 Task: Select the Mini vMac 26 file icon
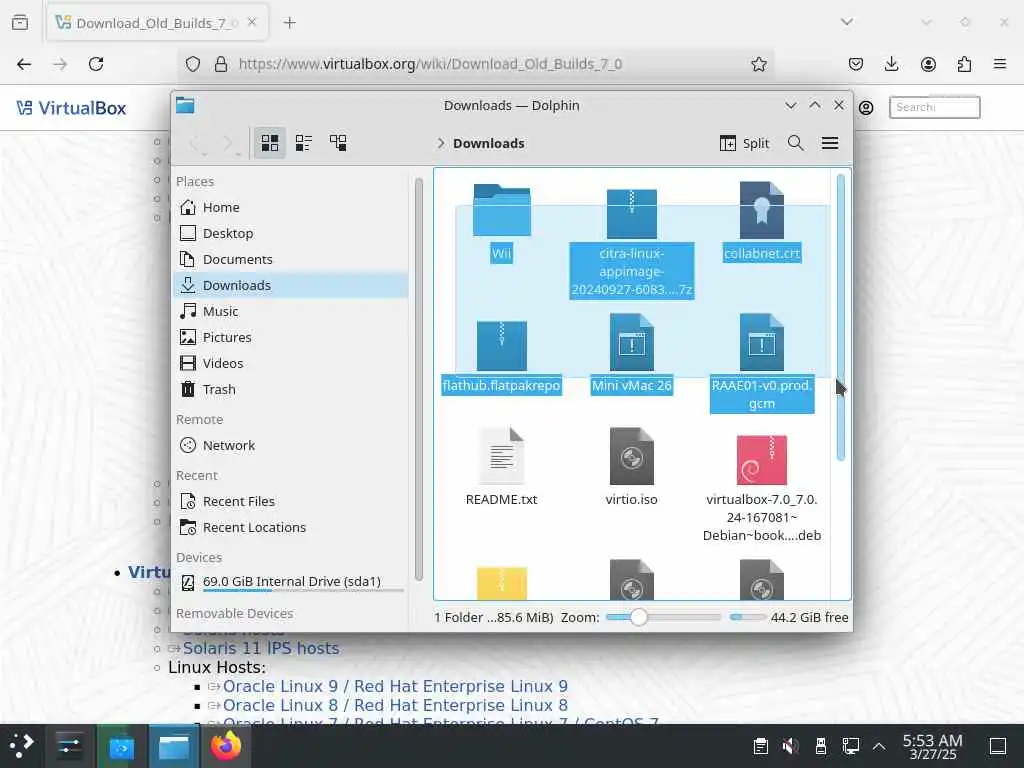(x=632, y=342)
